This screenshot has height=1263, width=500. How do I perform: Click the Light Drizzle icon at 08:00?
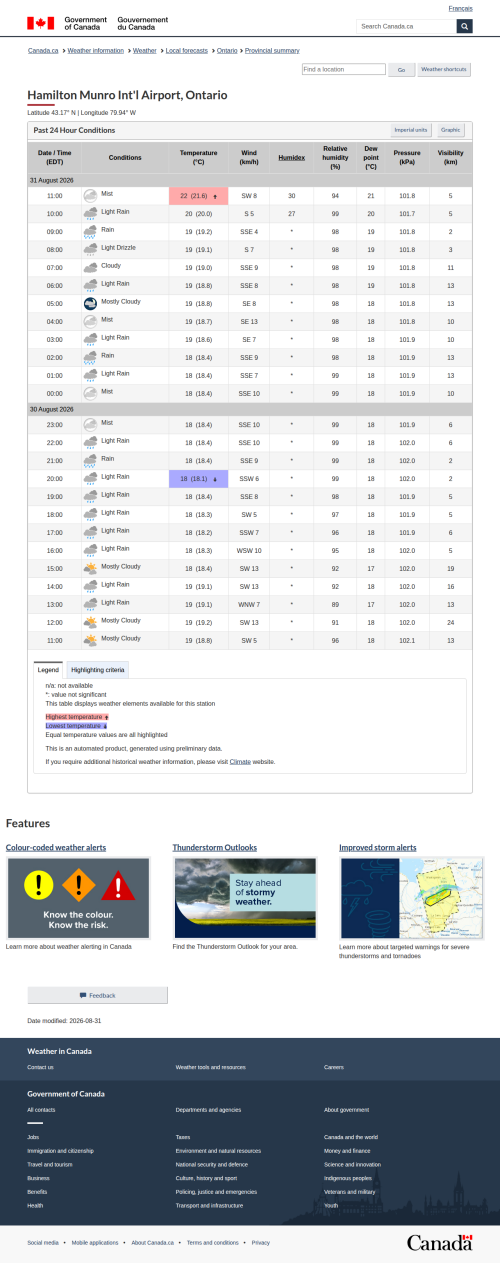point(90,249)
